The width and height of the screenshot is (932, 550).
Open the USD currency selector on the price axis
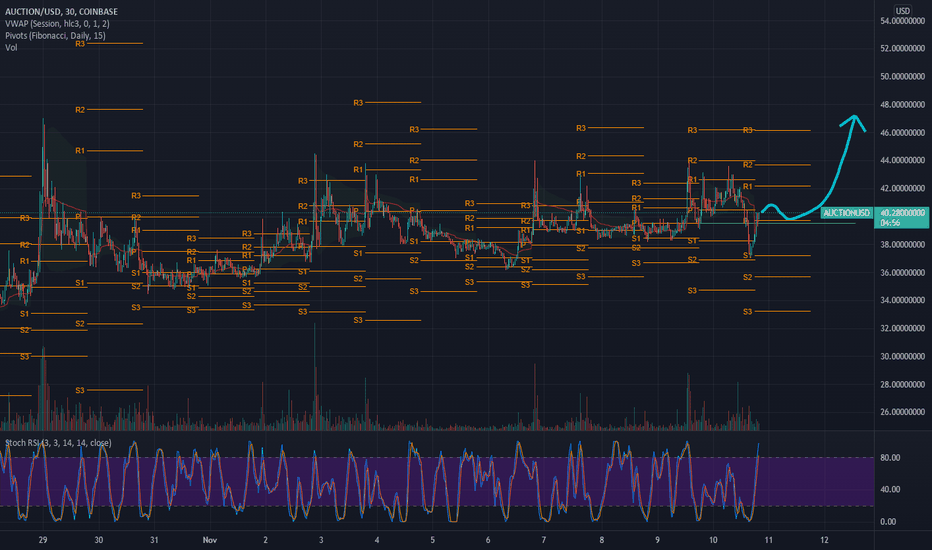(903, 11)
